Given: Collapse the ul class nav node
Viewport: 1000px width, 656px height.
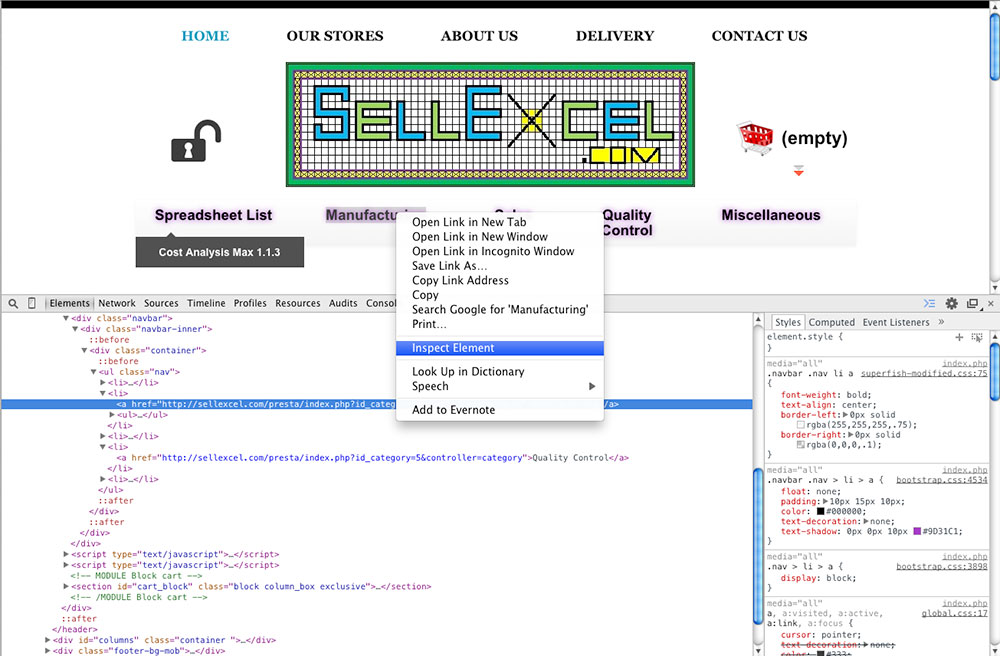Looking at the screenshot, I should pos(93,372).
